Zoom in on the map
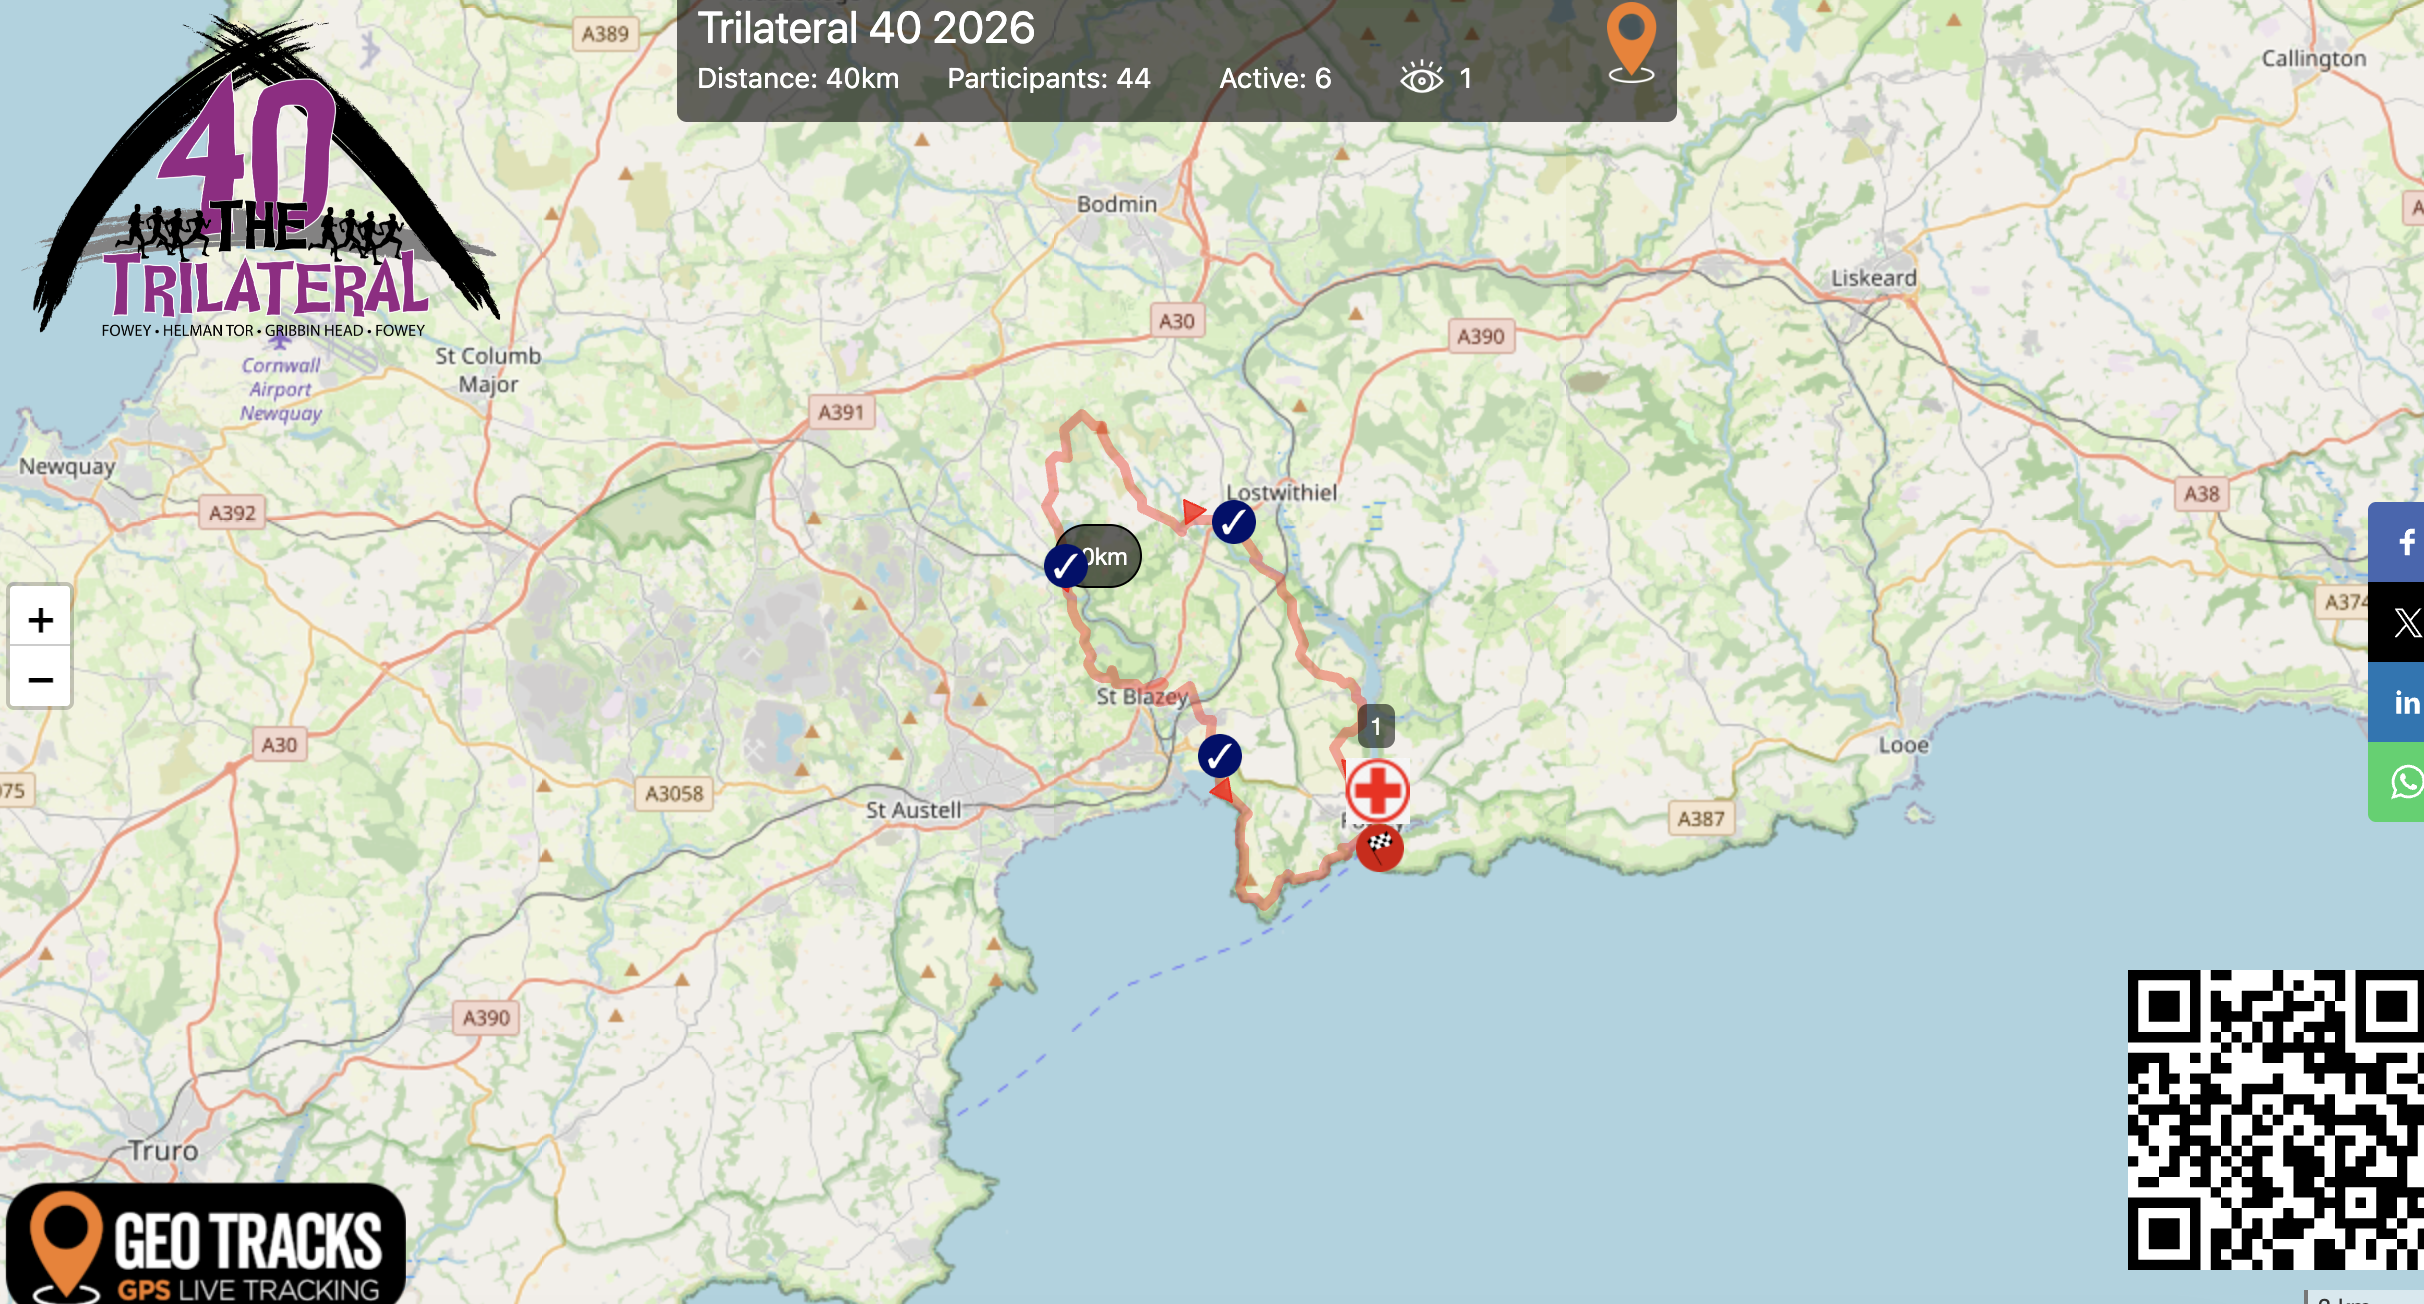Viewport: 2424px width, 1304px height. [40, 620]
